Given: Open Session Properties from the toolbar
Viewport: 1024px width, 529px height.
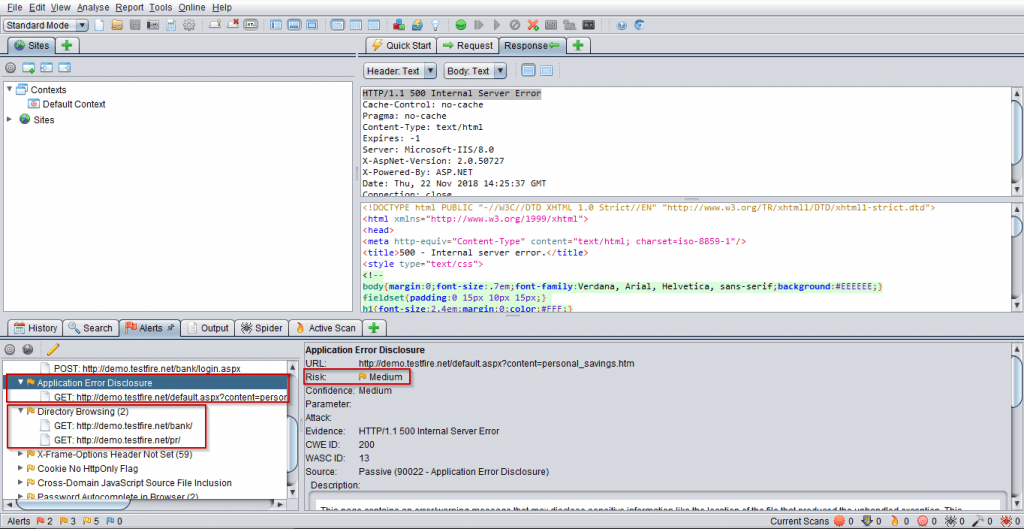Looking at the screenshot, I should pyautogui.click(x=171, y=25).
